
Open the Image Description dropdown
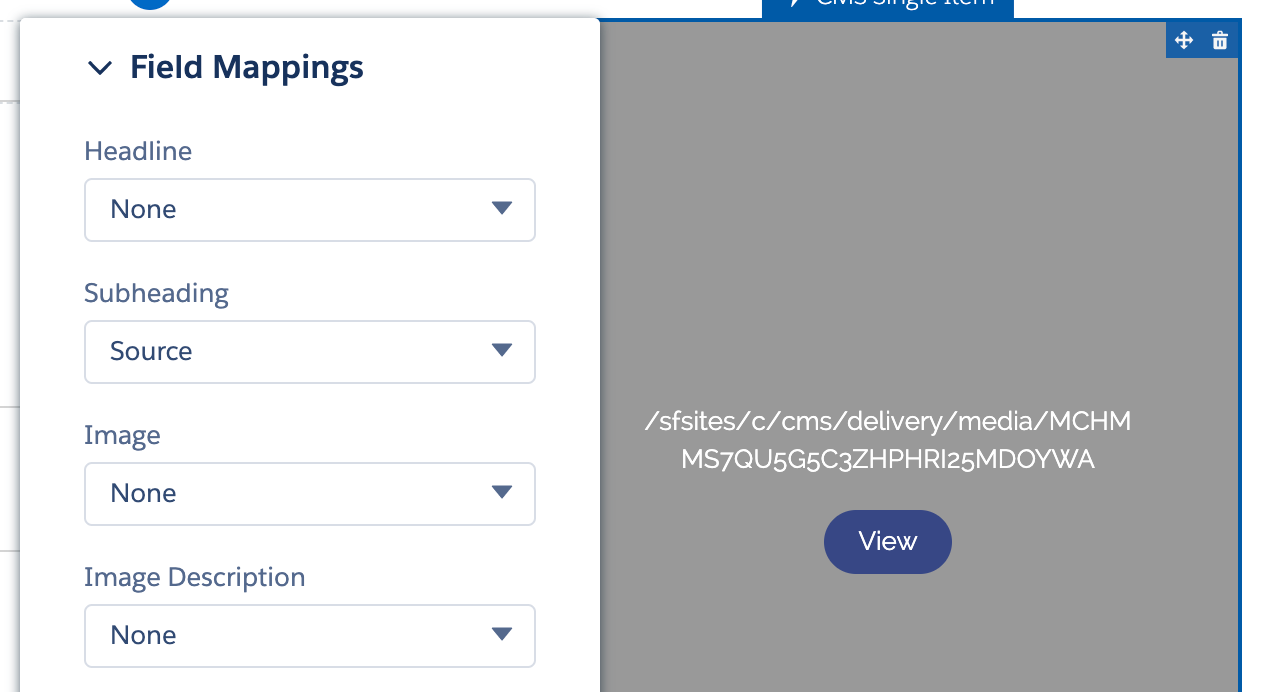310,636
